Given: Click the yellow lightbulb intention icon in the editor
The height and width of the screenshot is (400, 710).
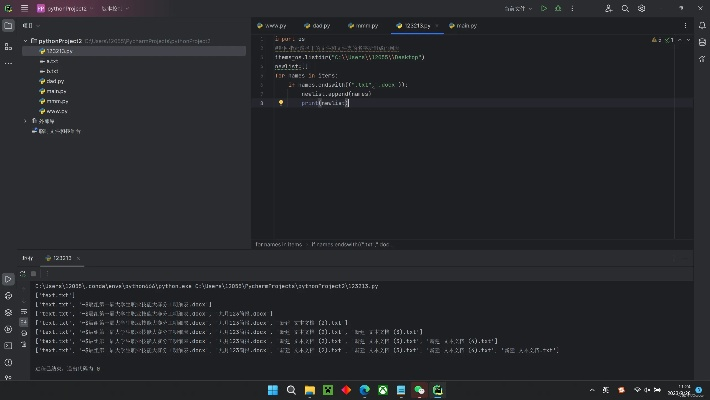Looking at the screenshot, I should coord(281,103).
